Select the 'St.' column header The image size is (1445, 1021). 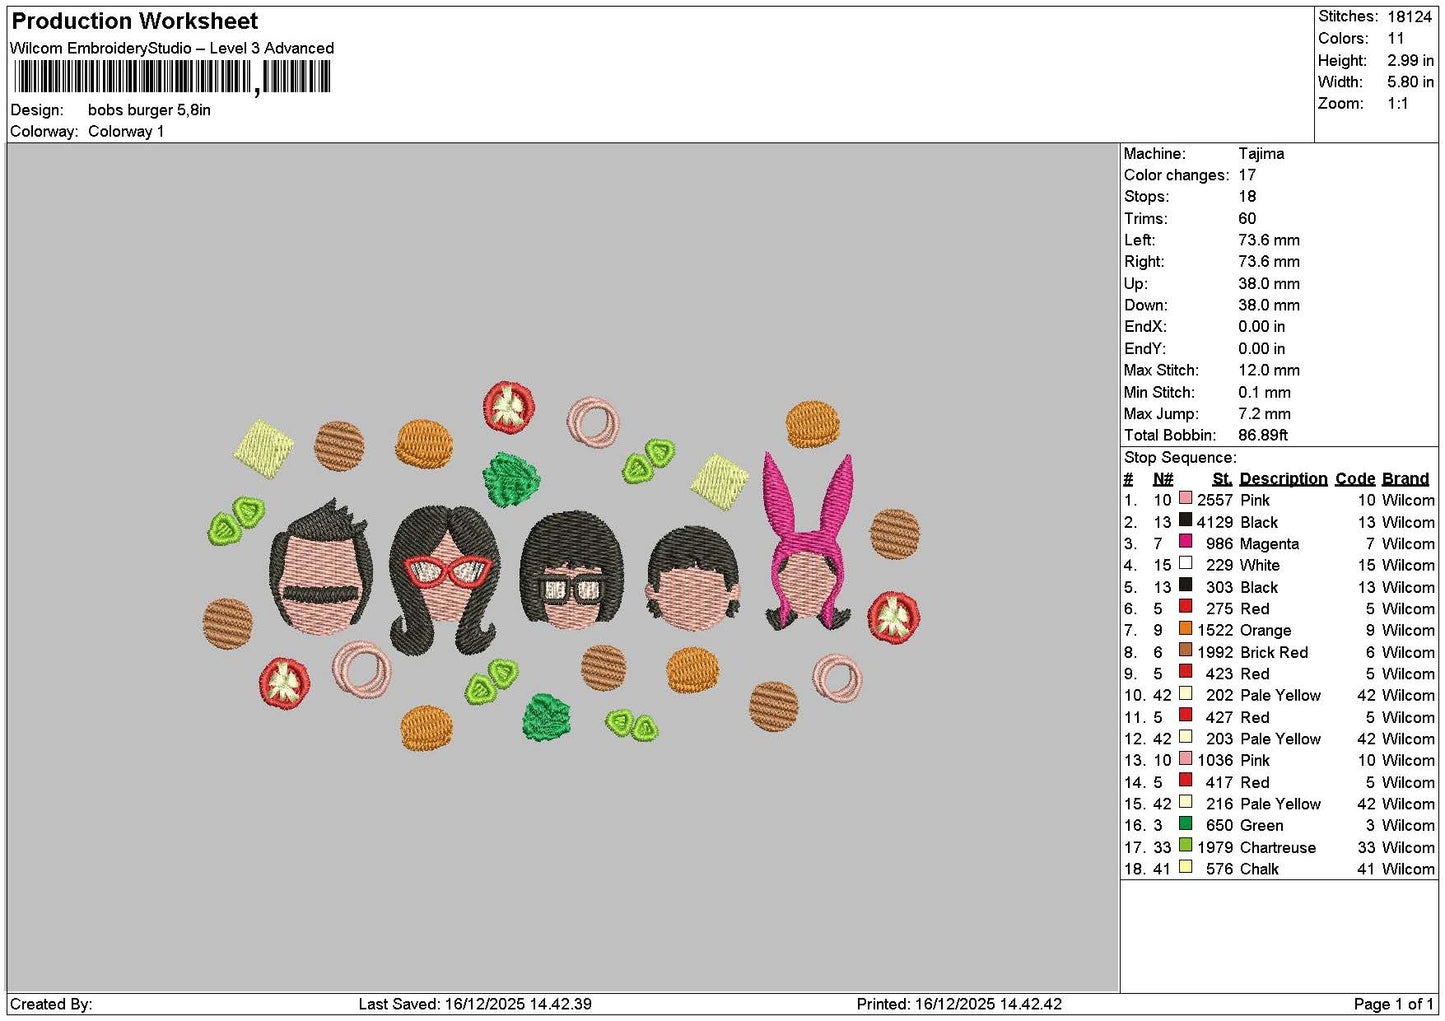click(x=1222, y=479)
